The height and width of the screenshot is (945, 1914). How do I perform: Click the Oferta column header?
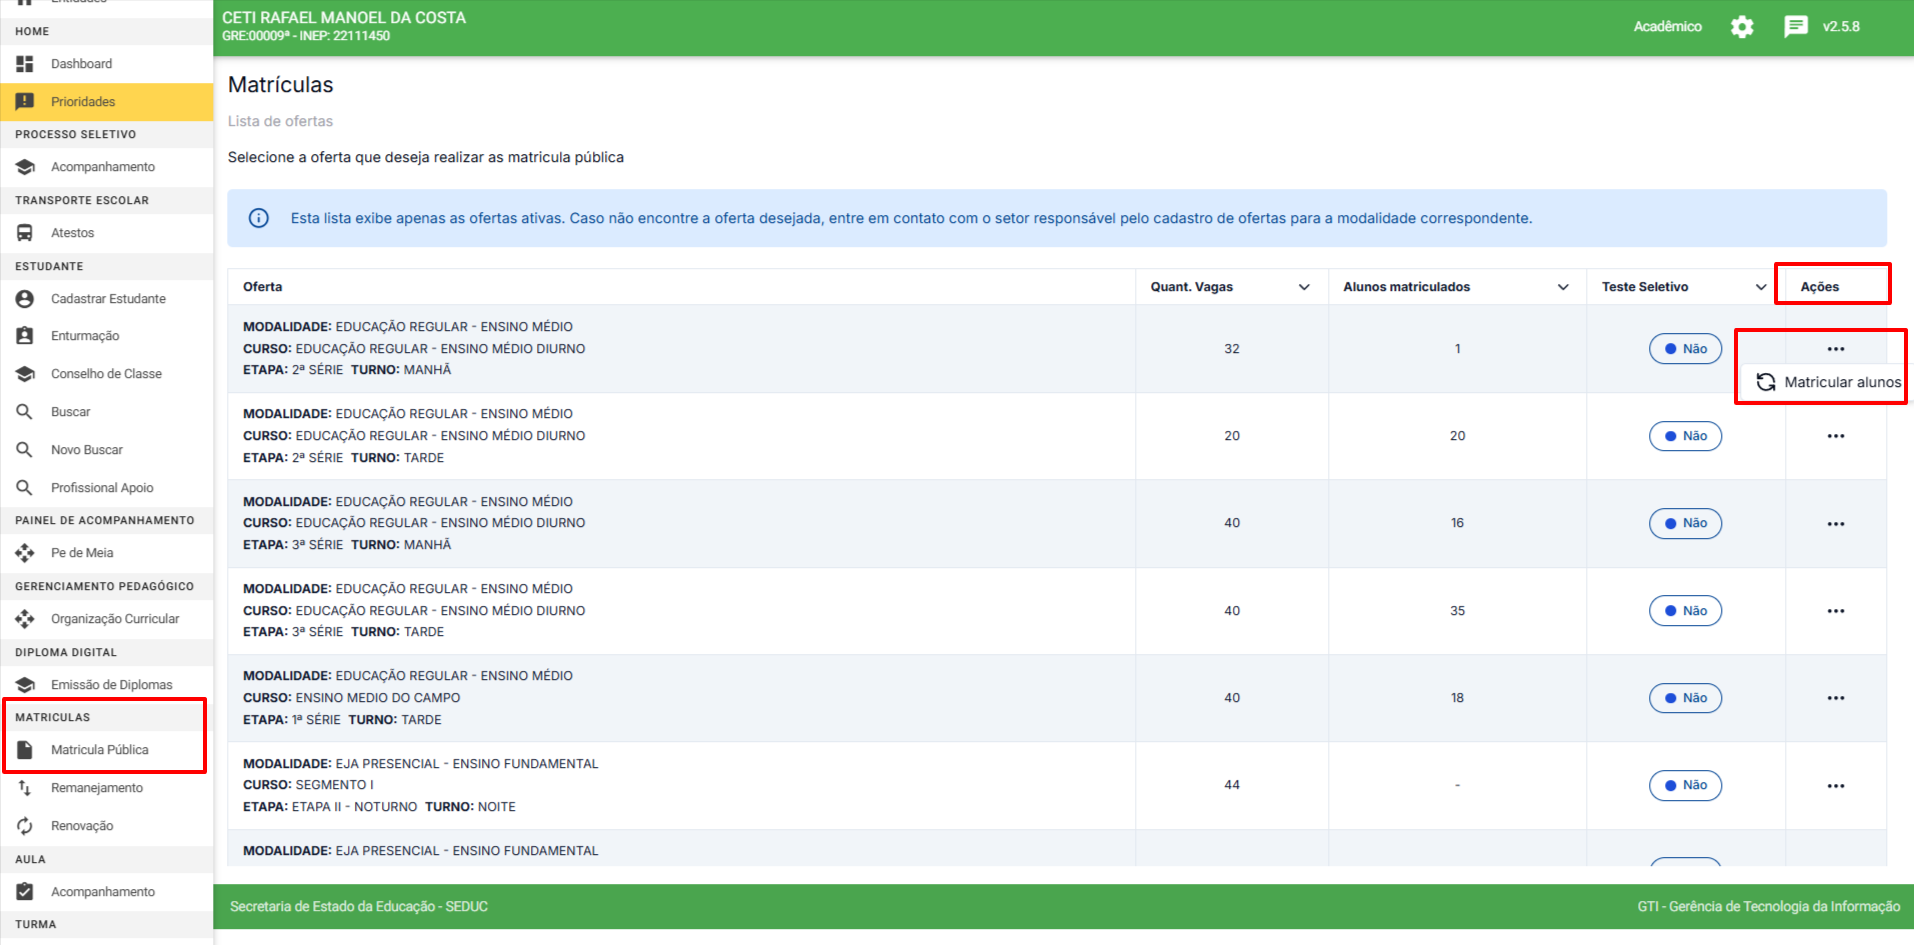coord(263,287)
